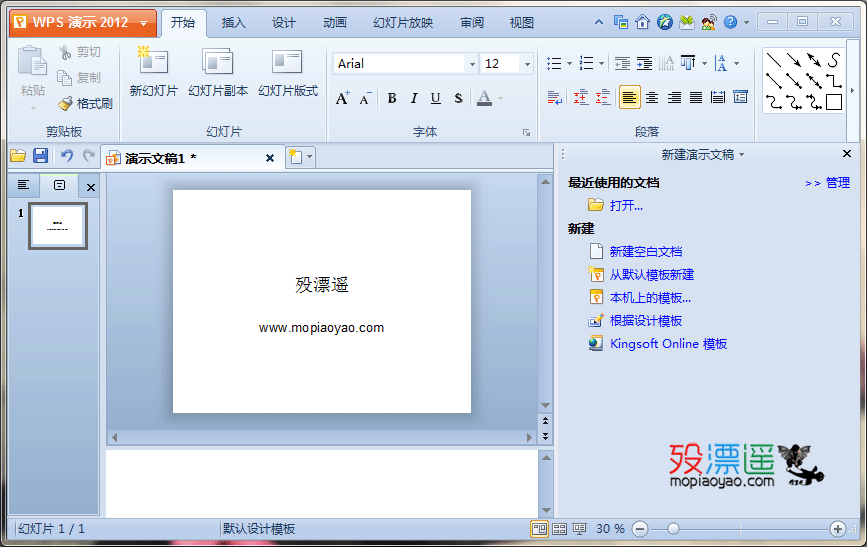Expand the bullets style dropdown arrow
867x547 pixels.
[569, 64]
